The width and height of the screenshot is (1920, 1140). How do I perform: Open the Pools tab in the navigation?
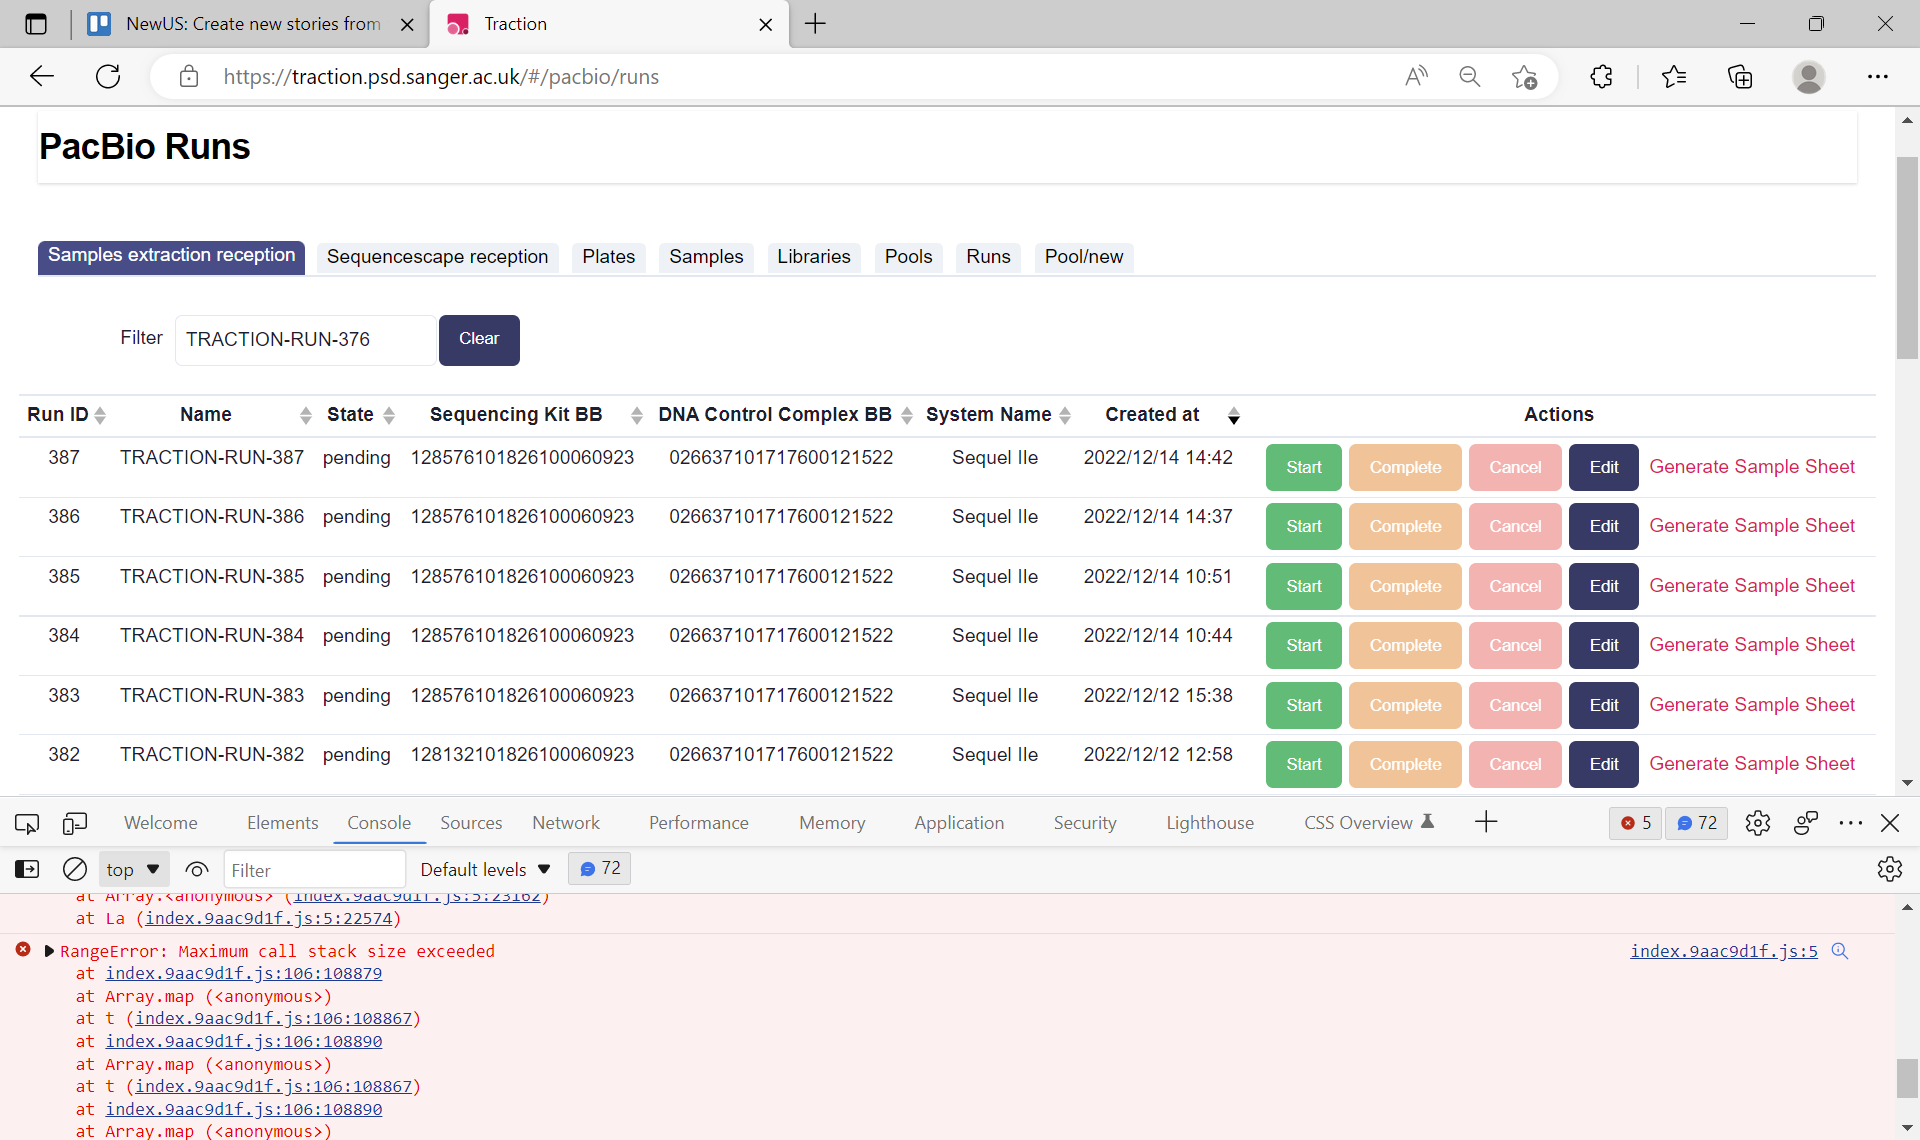click(x=907, y=257)
